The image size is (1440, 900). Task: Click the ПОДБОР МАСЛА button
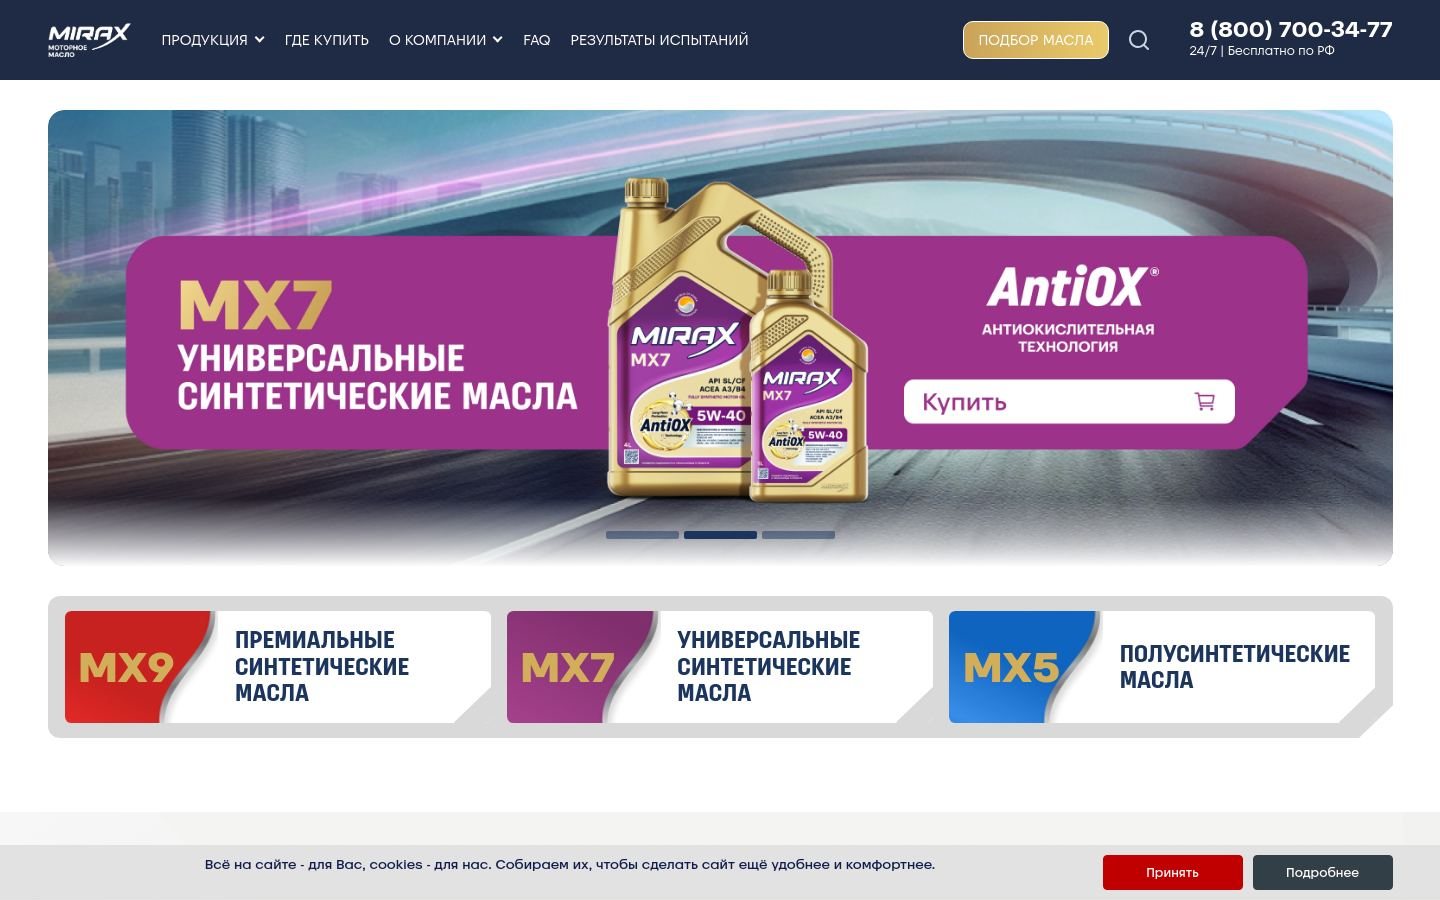[1036, 40]
